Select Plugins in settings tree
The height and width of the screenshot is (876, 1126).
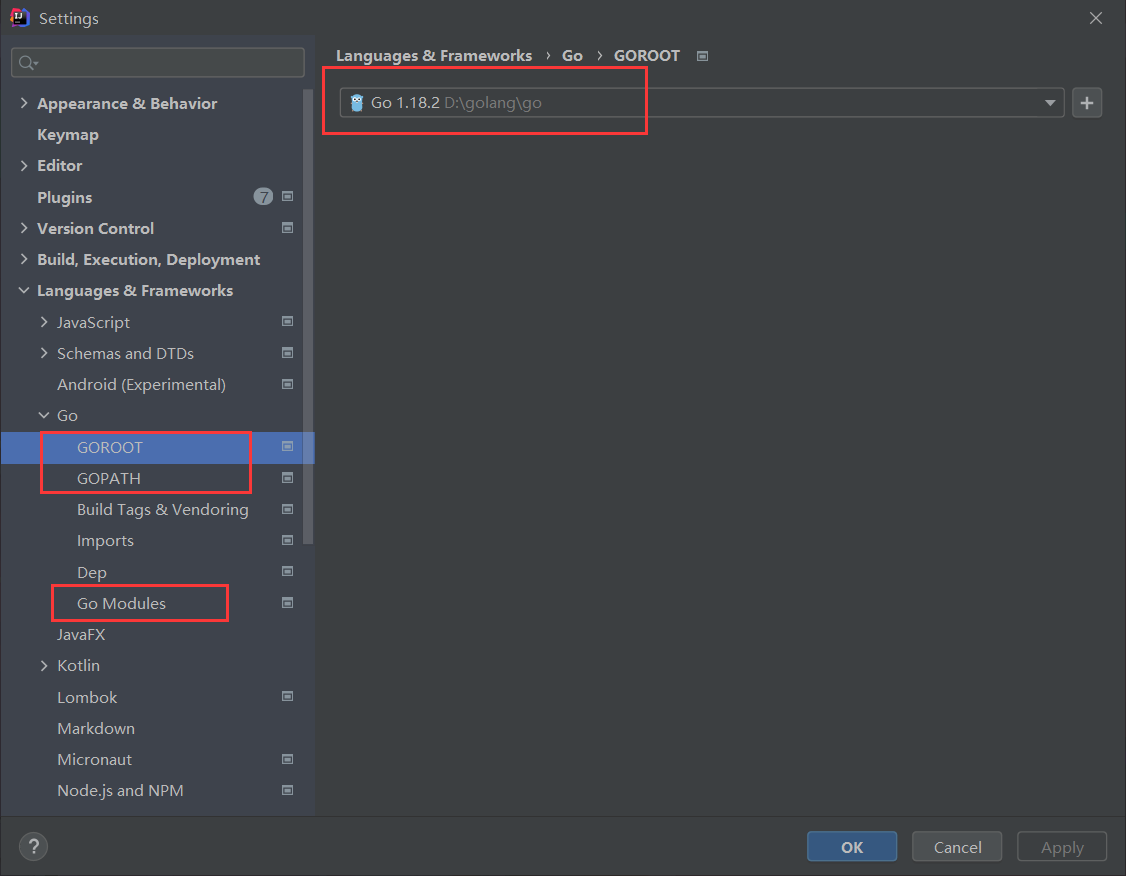[x=65, y=197]
